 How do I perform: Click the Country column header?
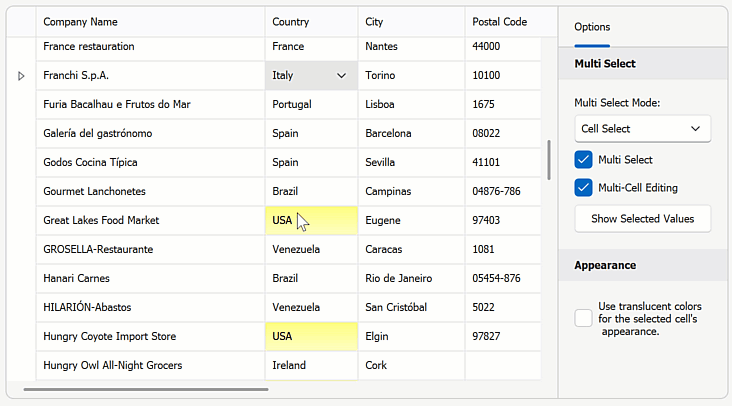pyautogui.click(x=311, y=22)
